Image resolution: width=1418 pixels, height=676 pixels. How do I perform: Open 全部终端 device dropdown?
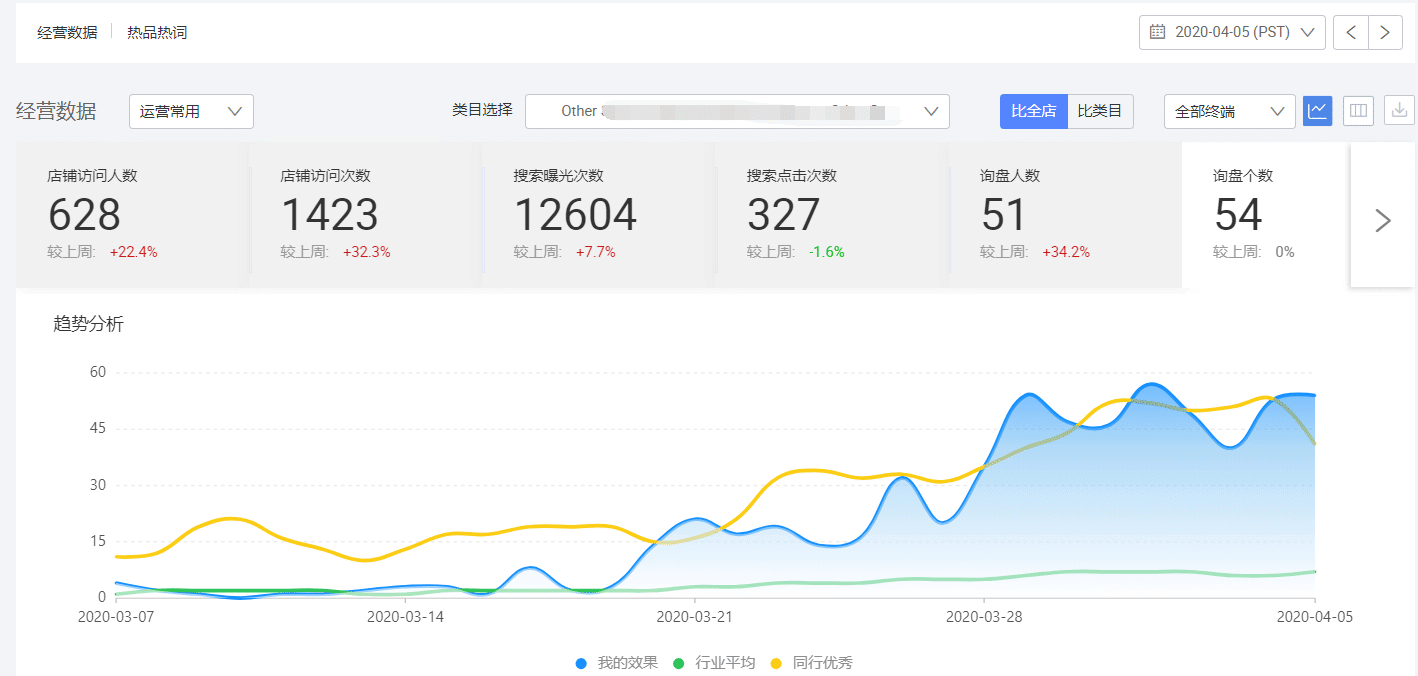(x=1229, y=111)
